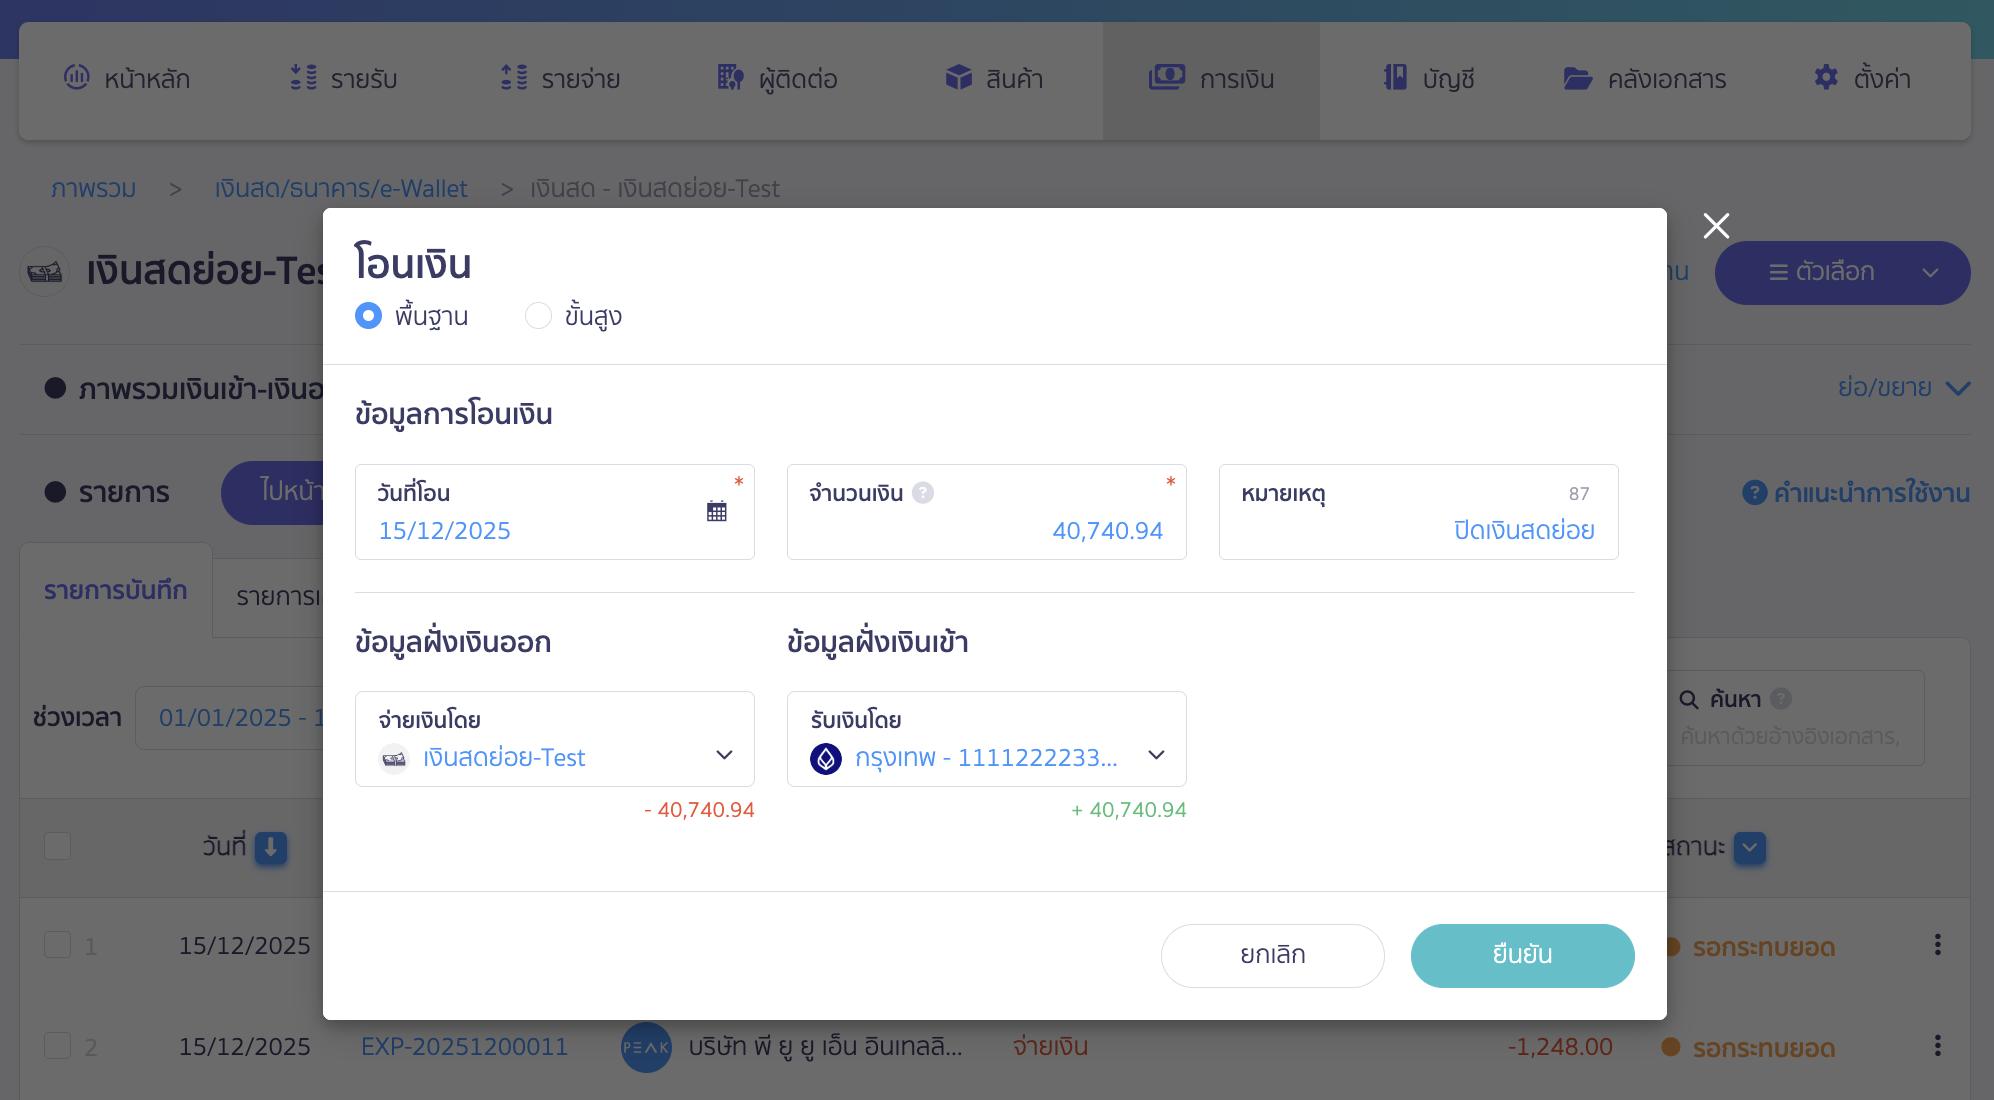This screenshot has height=1100, width=1994.
Task: Select the พื้นฐาน radio option
Action: 369,316
